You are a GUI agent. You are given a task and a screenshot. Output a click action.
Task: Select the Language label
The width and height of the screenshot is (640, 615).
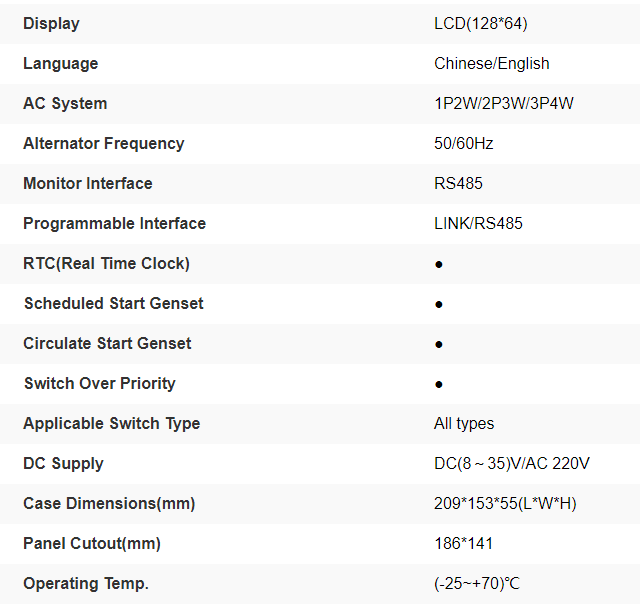[x=61, y=63]
